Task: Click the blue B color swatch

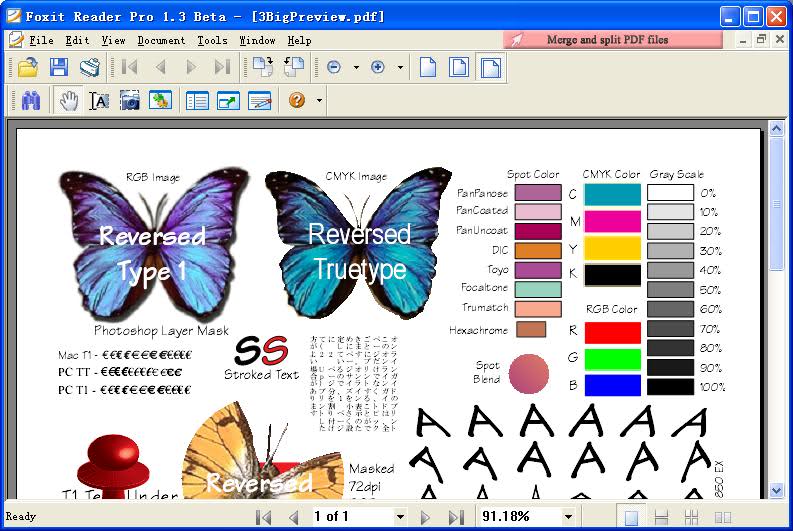Action: tap(612, 385)
